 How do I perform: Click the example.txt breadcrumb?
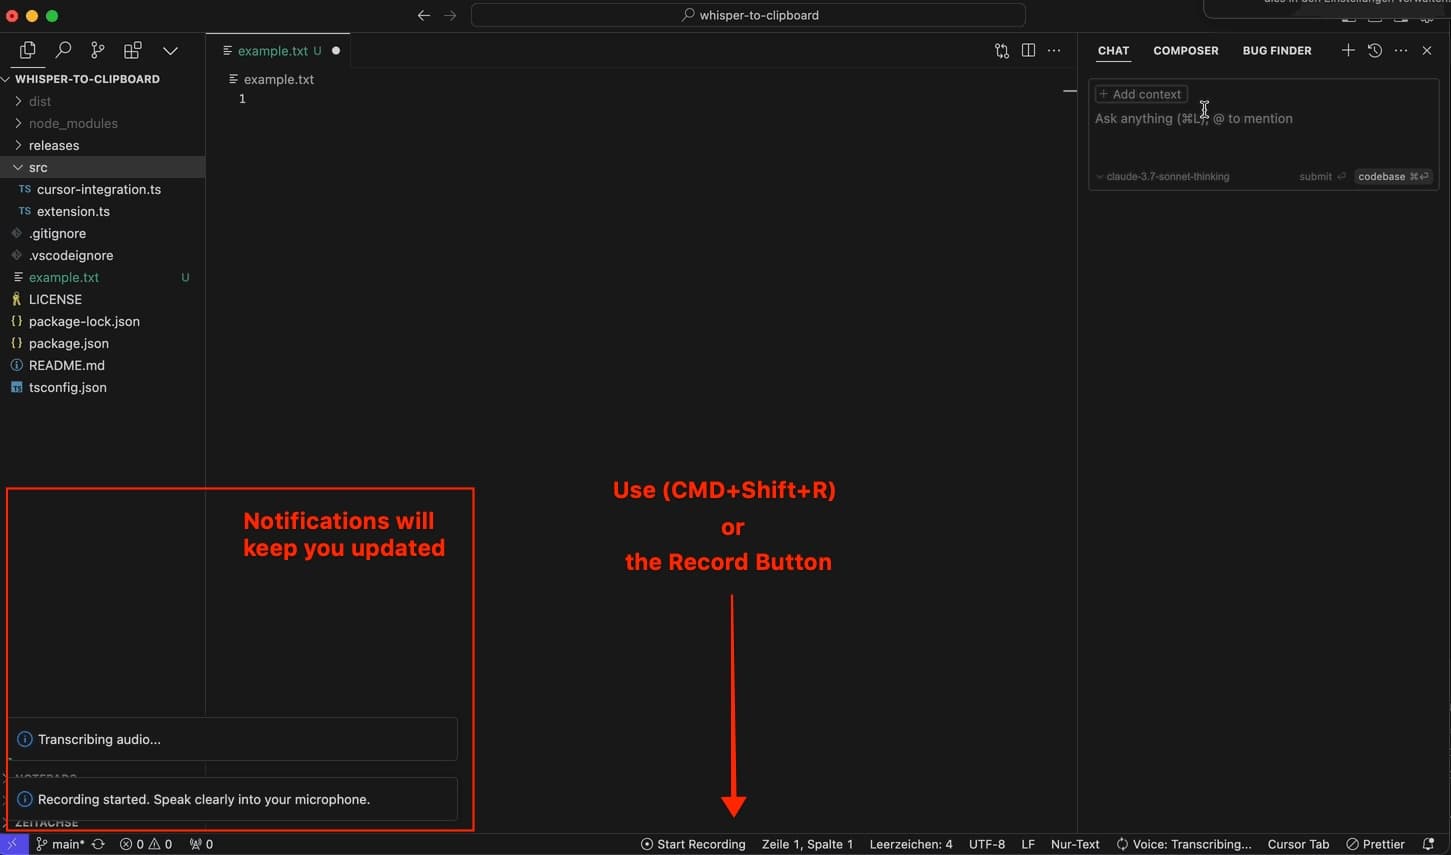point(272,79)
